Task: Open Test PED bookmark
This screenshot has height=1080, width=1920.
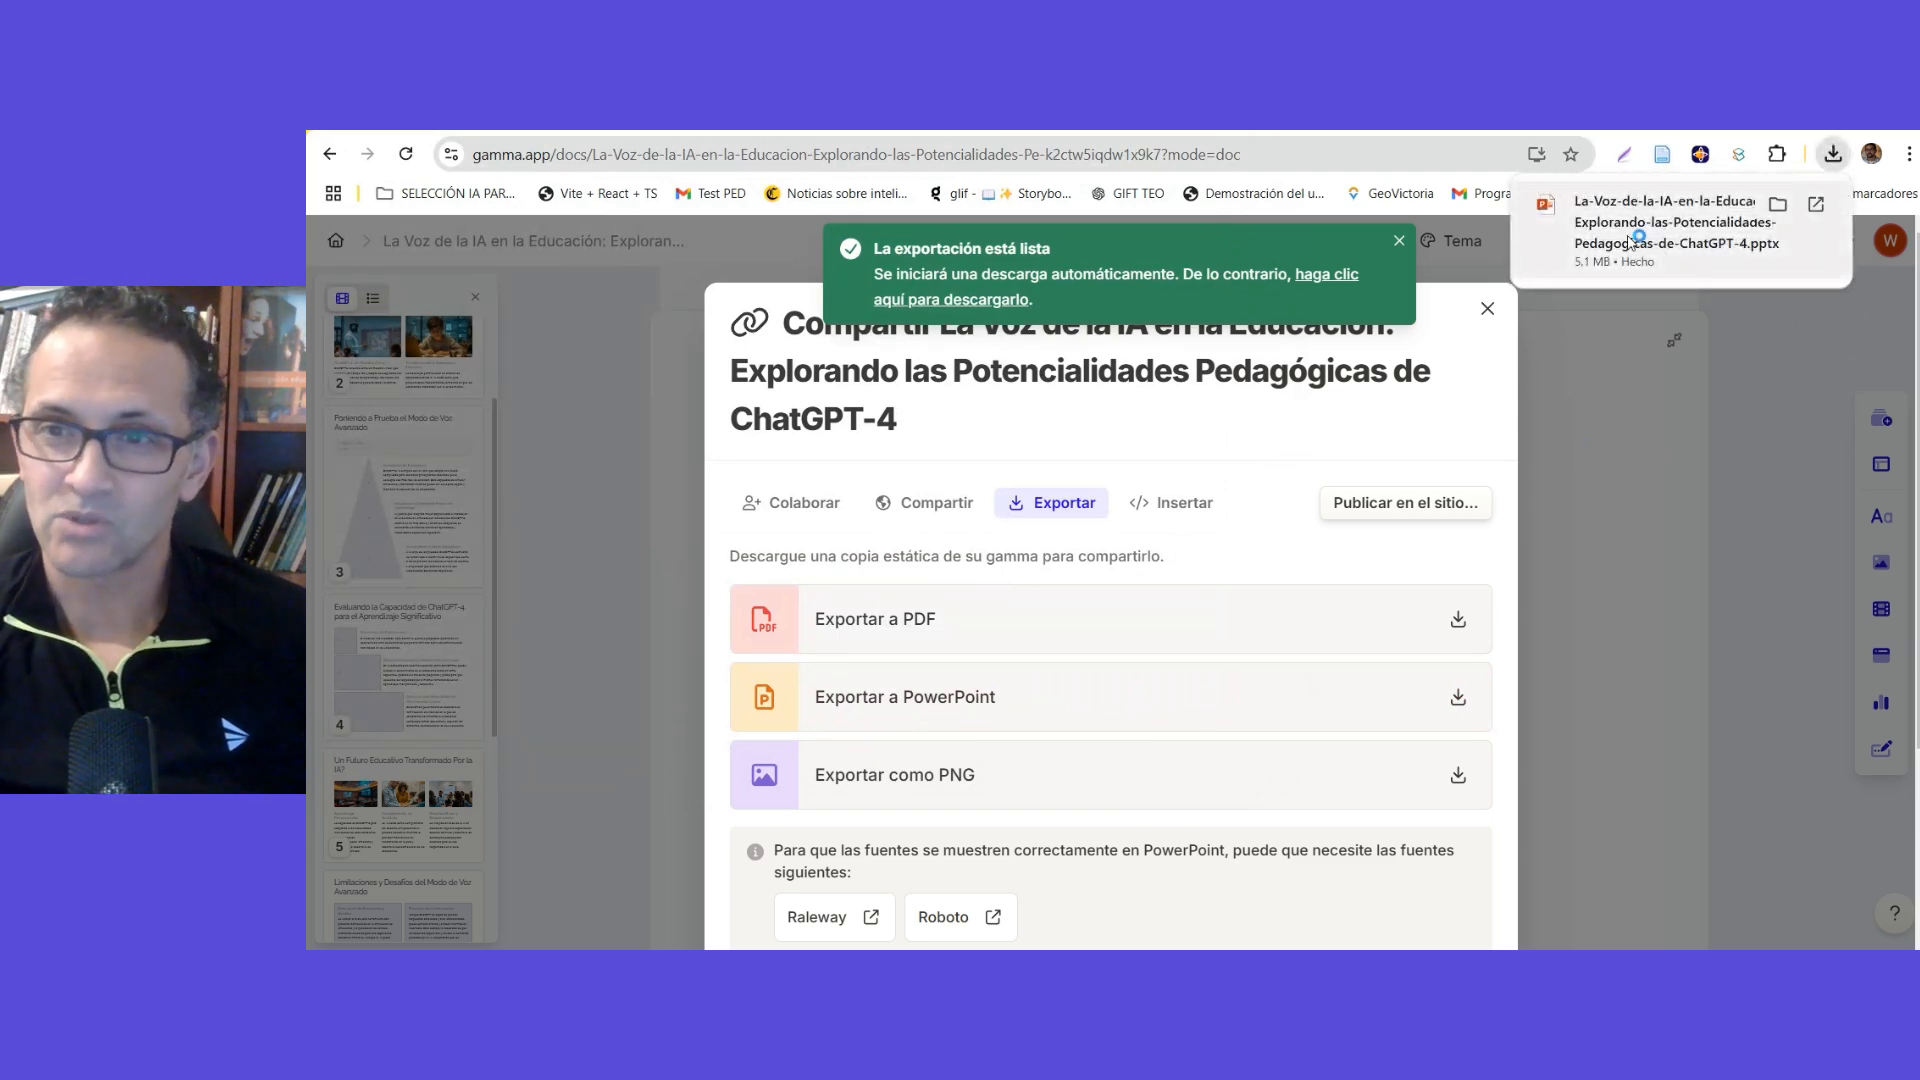Action: click(x=710, y=194)
